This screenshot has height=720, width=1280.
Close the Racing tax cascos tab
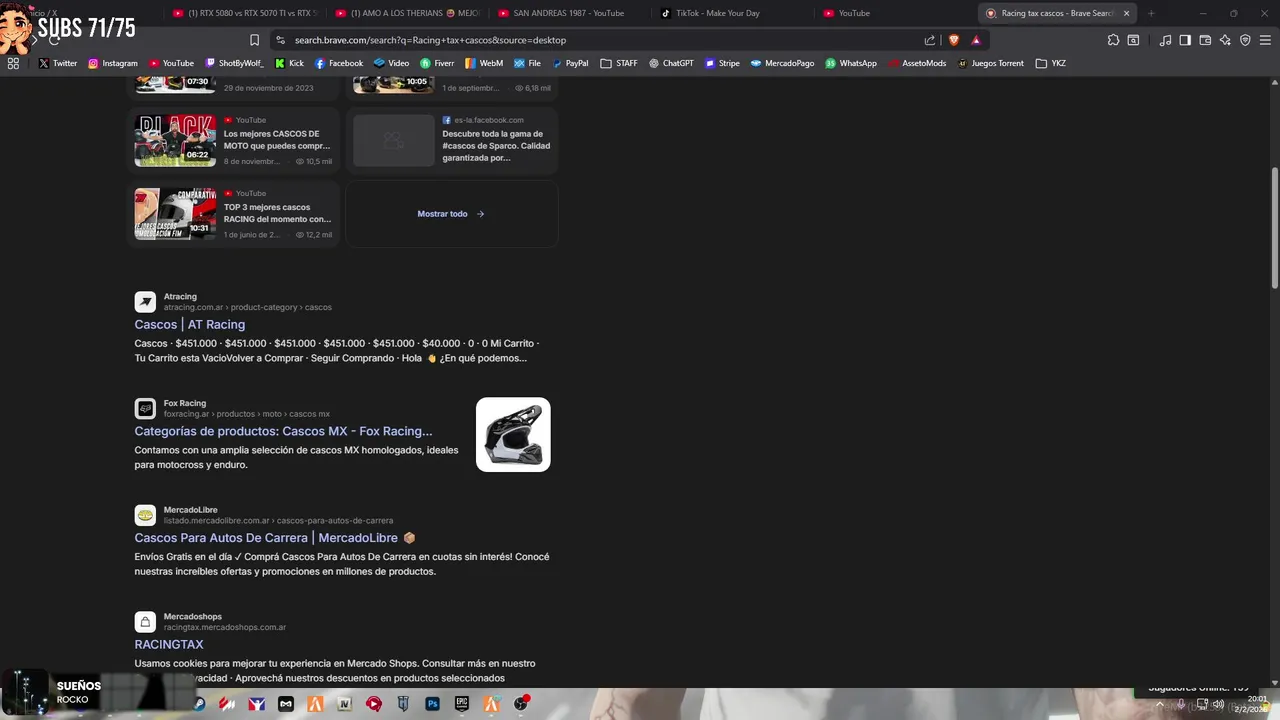click(1127, 13)
